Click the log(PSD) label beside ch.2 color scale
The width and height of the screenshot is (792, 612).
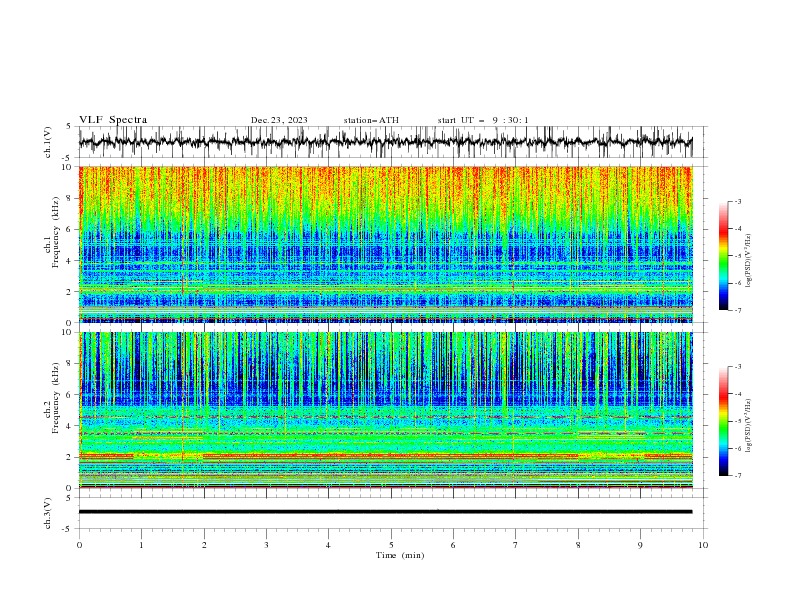(x=749, y=426)
